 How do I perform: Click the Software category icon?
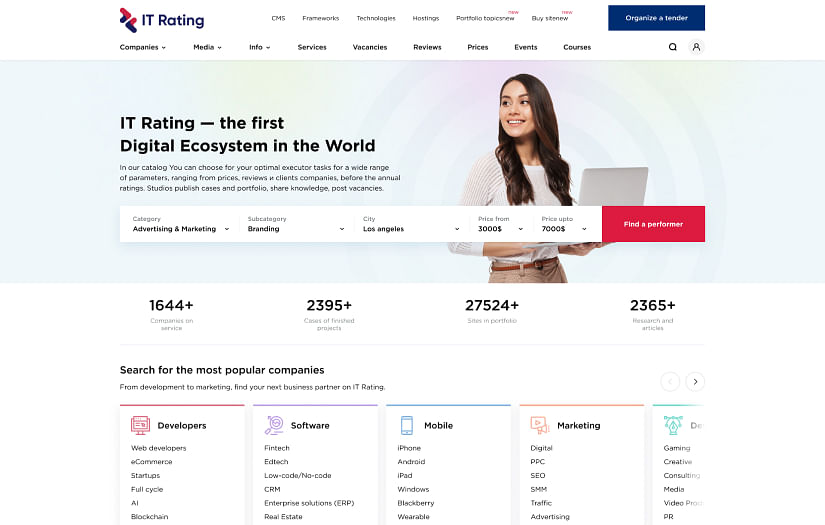coord(273,425)
